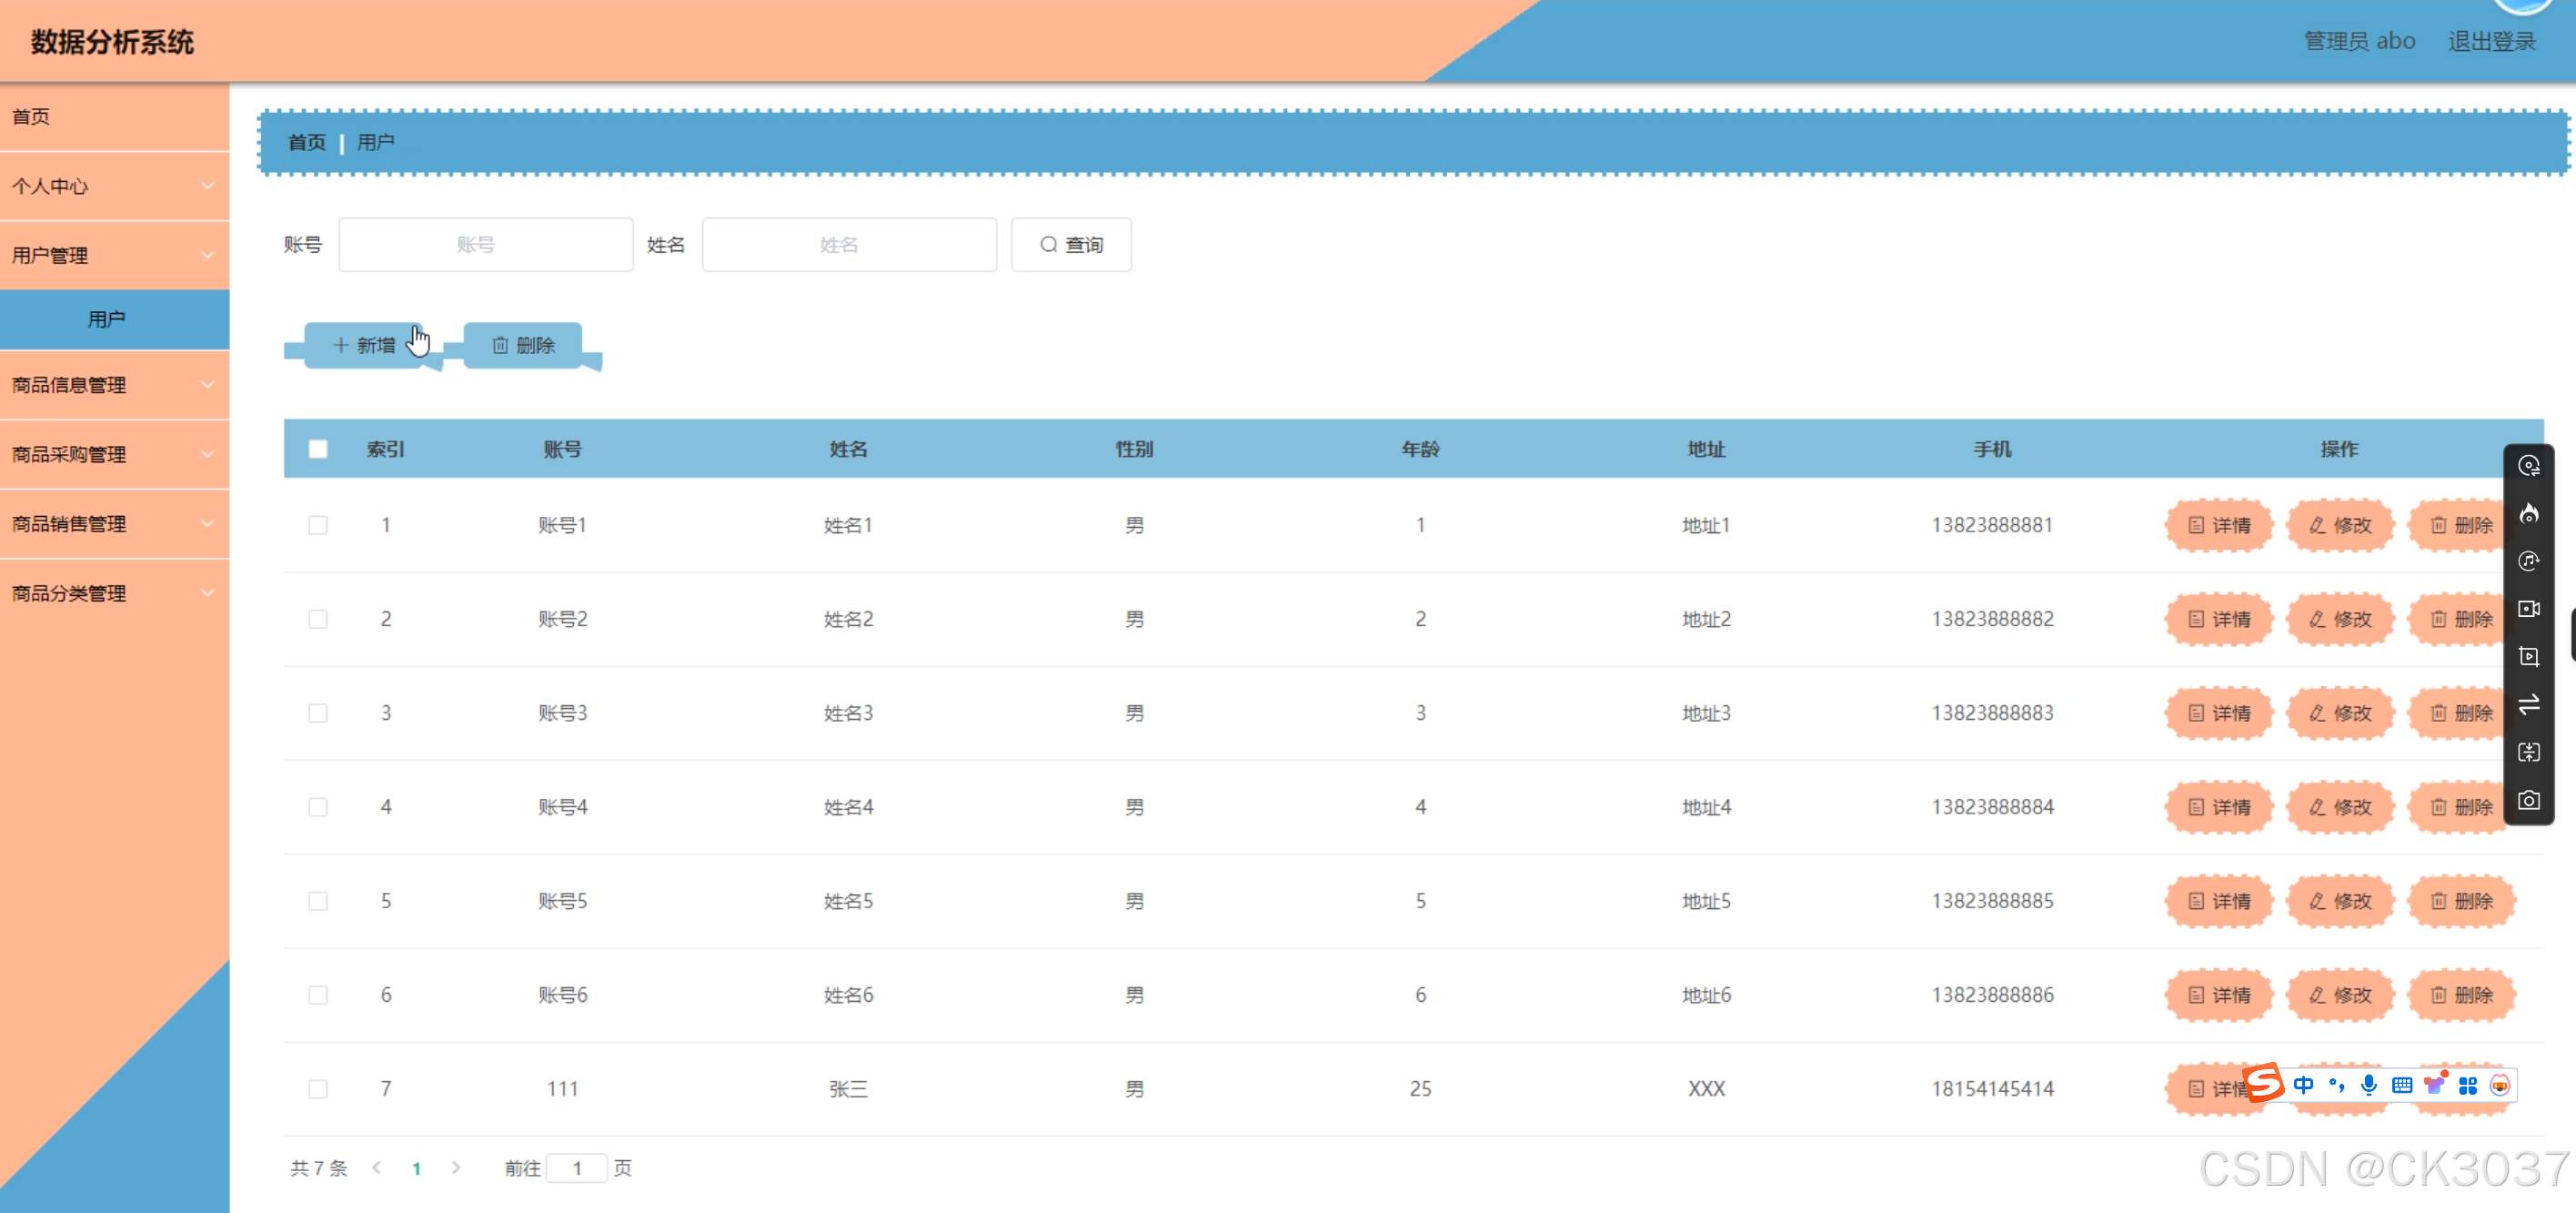Viewport: 2576px width, 1213px height.
Task: Open the Sogou toolbox grid icon
Action: [x=2466, y=1086]
